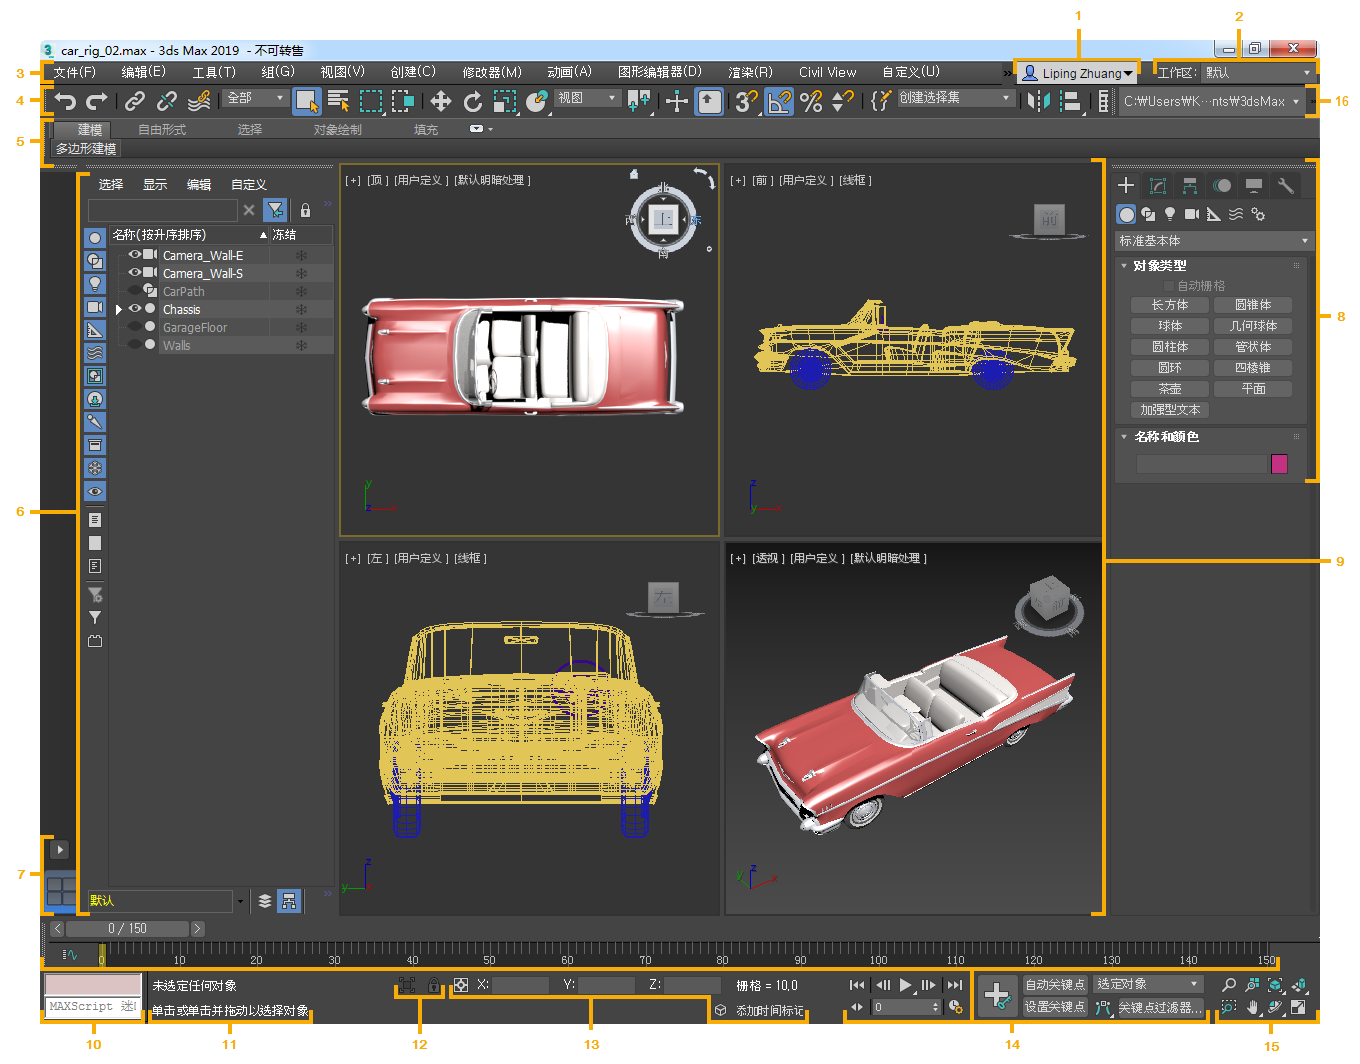The image size is (1360, 1064).
Task: Click the 茶壶 teapot primitive button
Action: point(1170,389)
